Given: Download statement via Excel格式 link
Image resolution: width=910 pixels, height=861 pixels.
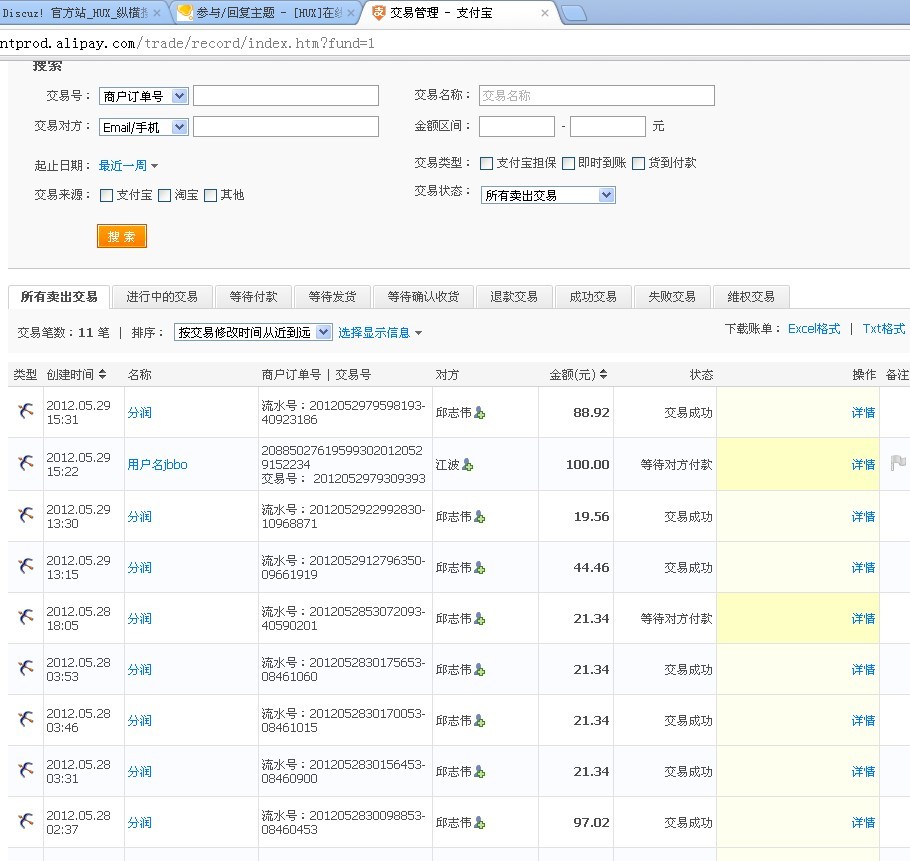Looking at the screenshot, I should click(814, 328).
